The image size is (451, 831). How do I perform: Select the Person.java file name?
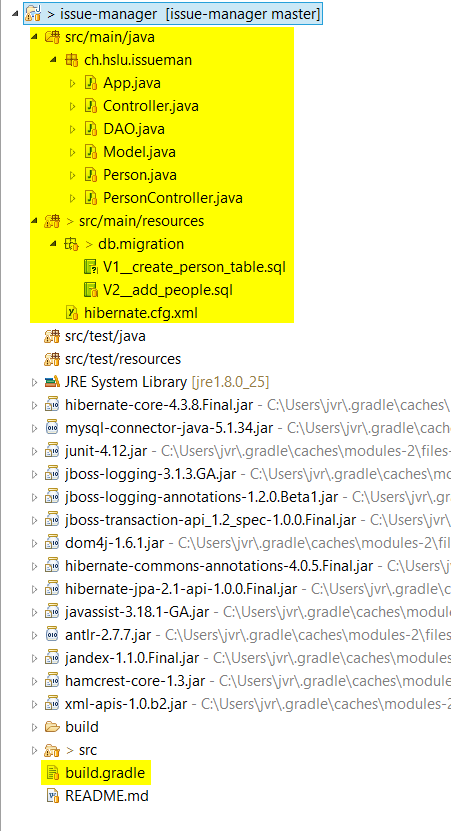point(140,175)
